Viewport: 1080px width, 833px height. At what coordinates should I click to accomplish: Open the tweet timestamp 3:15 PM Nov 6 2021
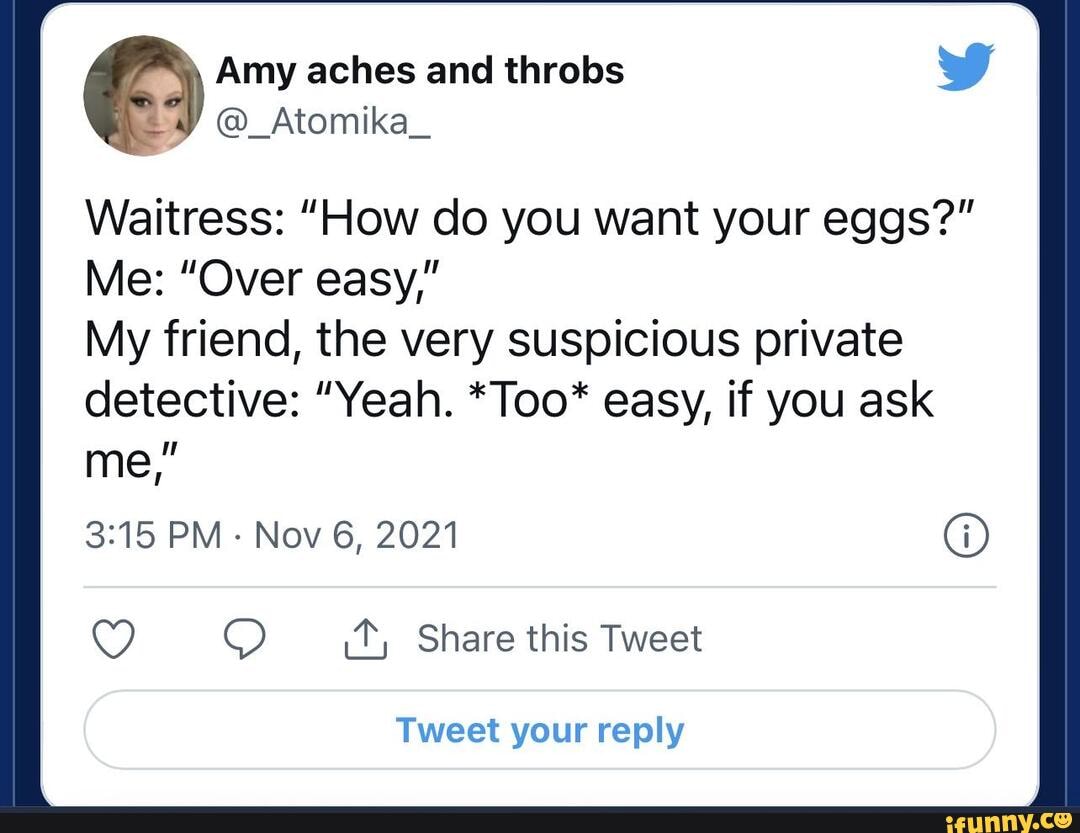coord(270,535)
